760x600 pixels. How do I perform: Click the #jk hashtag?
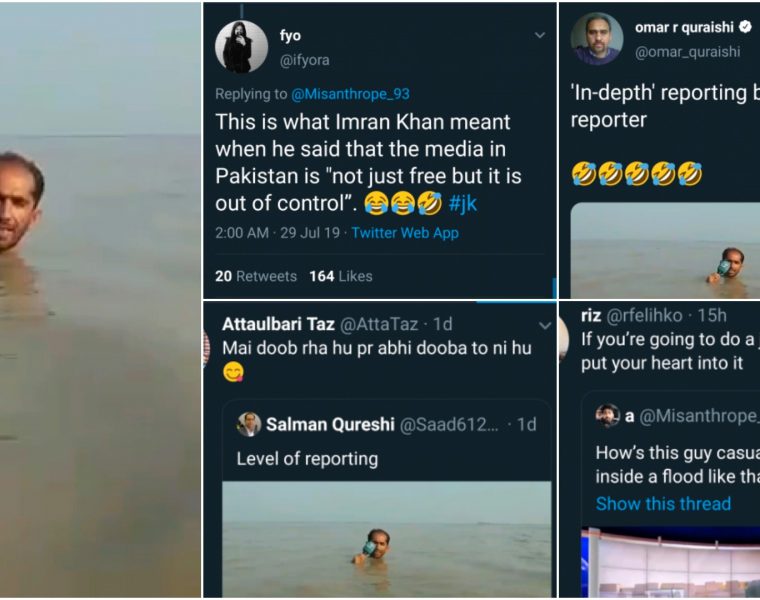pos(463,203)
